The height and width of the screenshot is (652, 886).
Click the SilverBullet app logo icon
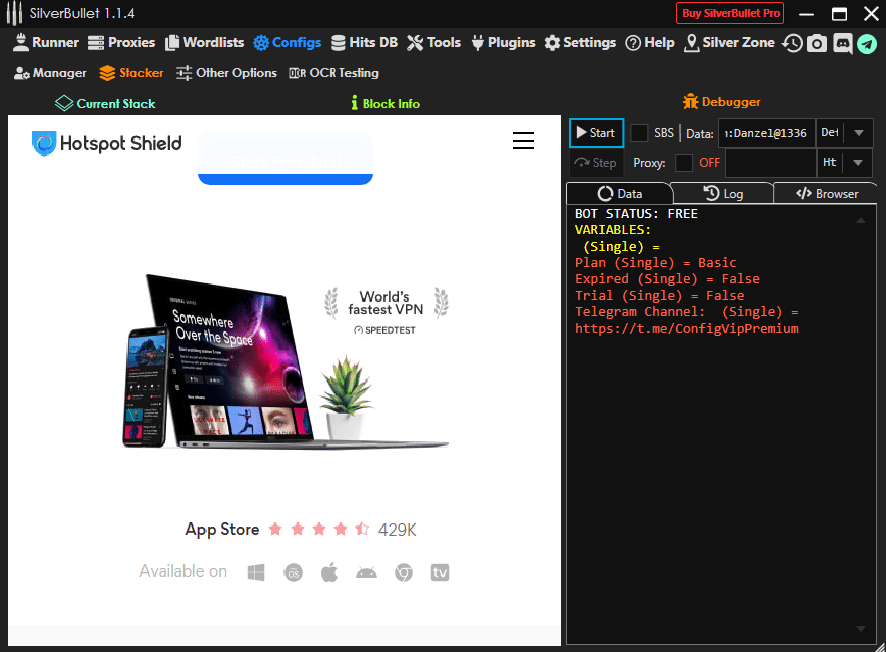click(x=15, y=13)
